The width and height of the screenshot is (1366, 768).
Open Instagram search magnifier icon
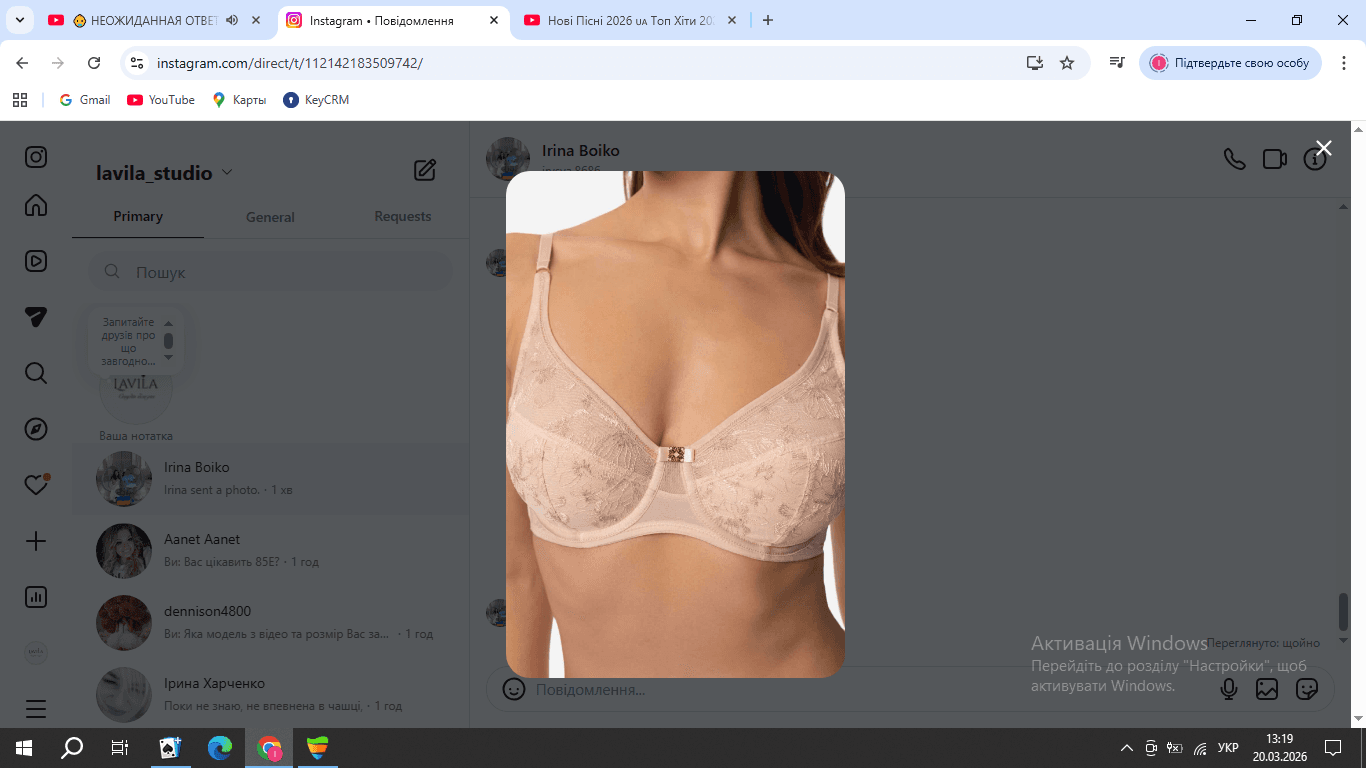coord(36,373)
